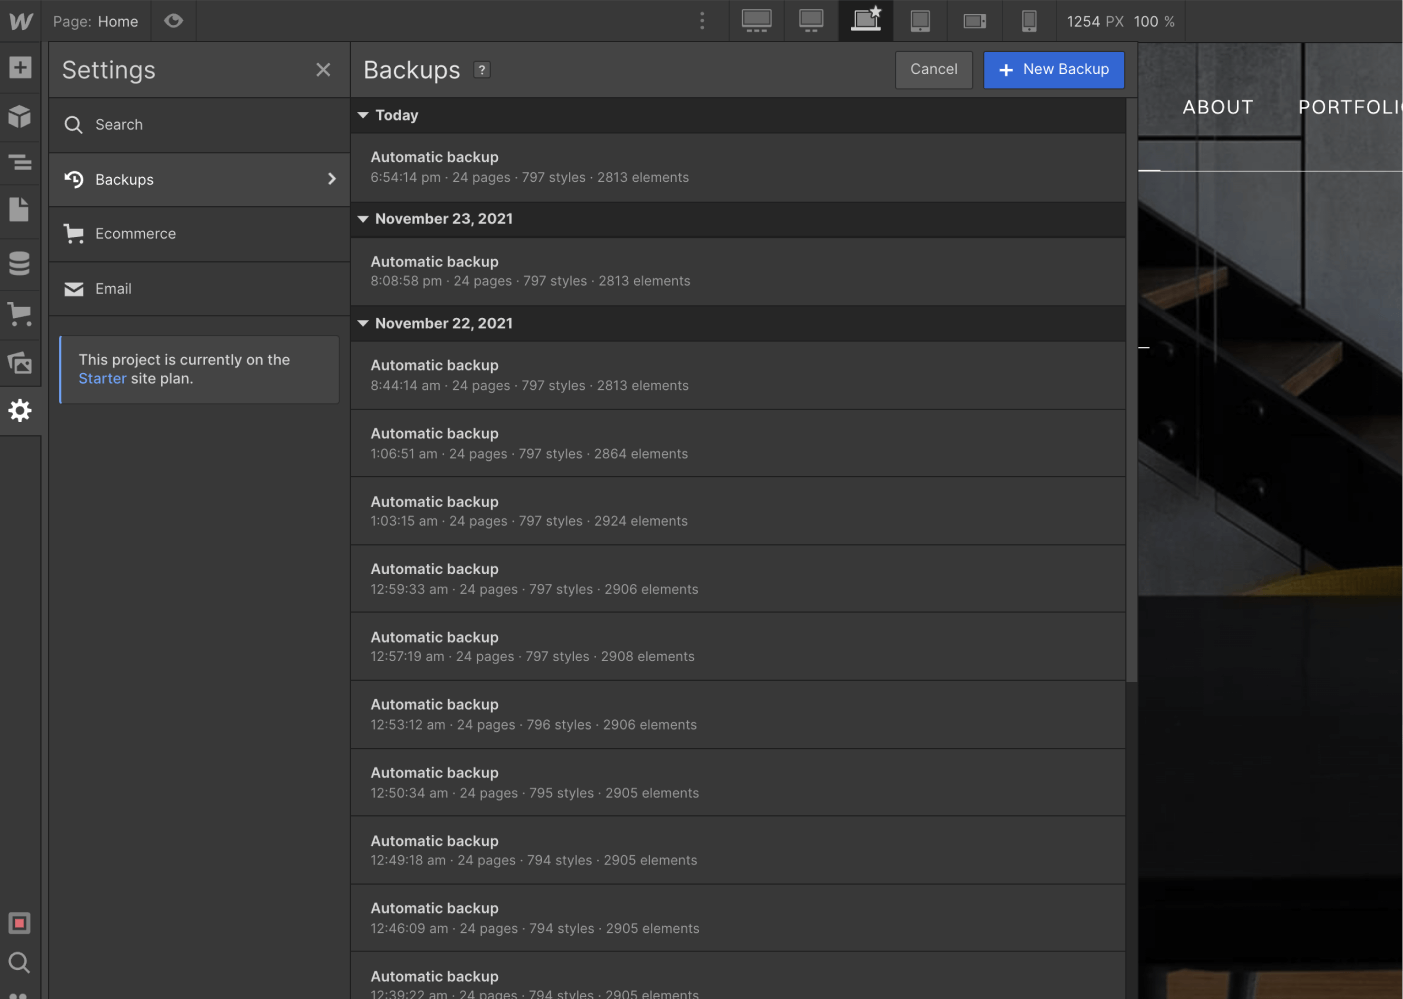The image size is (1403, 999).
Task: Enable preview mode with the eye icon
Action: [174, 21]
